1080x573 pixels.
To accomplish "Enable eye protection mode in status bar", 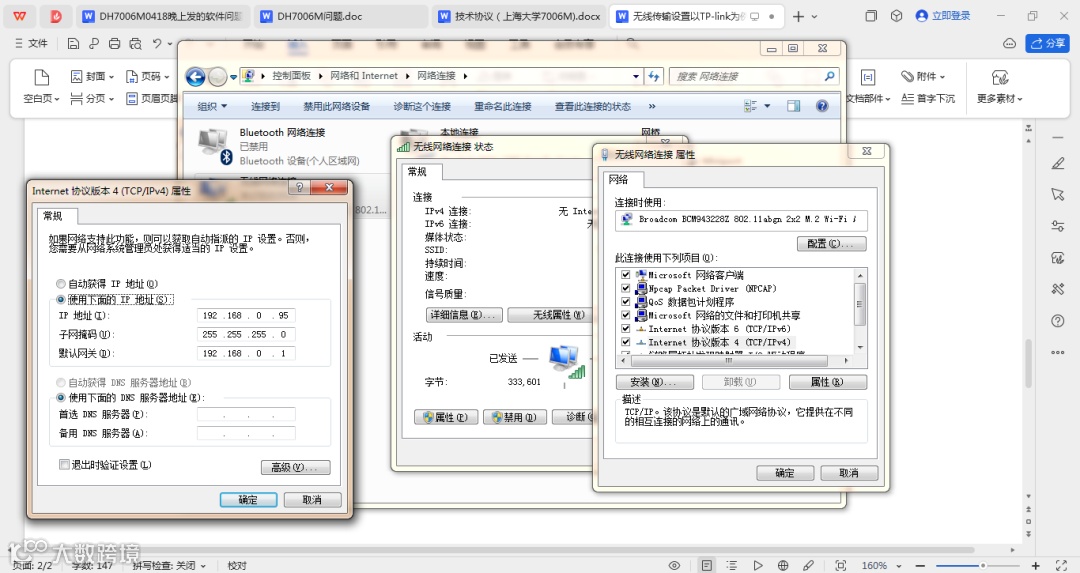I will (674, 565).
